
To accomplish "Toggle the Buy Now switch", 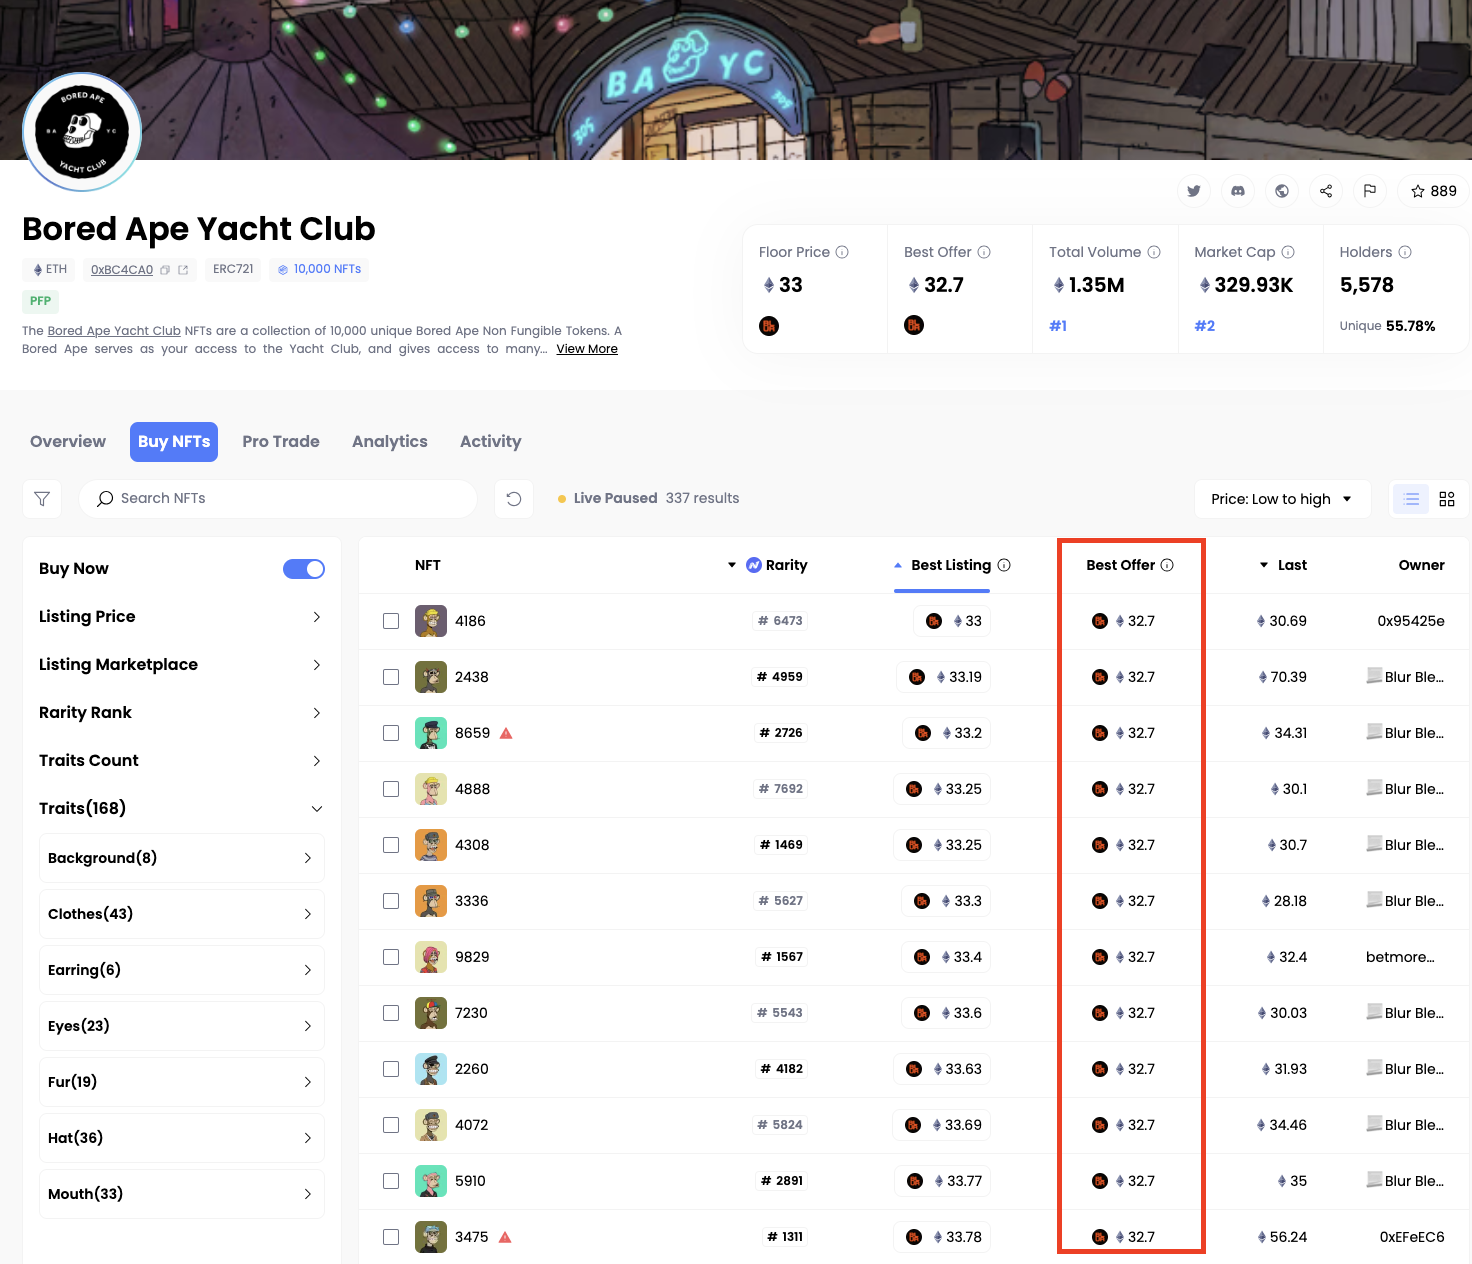I will [x=304, y=569].
